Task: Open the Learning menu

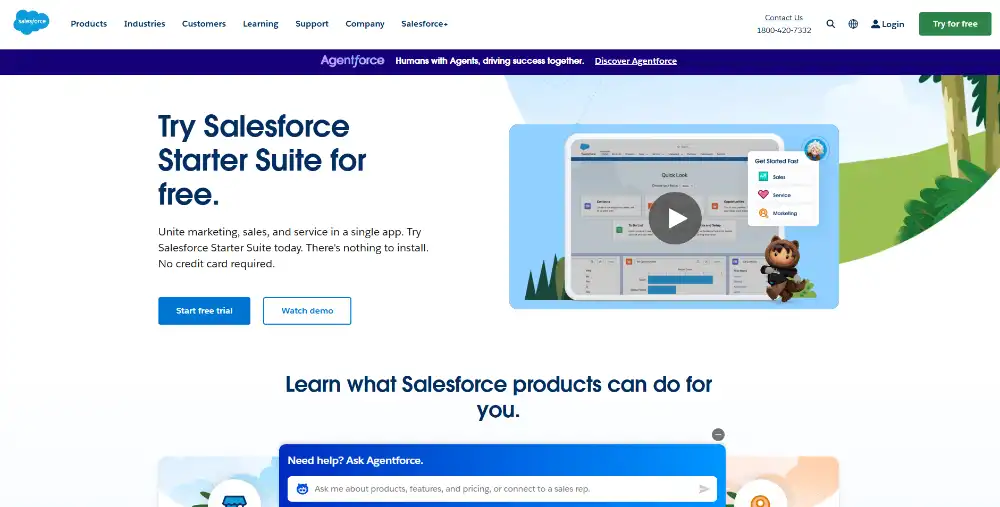Action: tap(260, 24)
